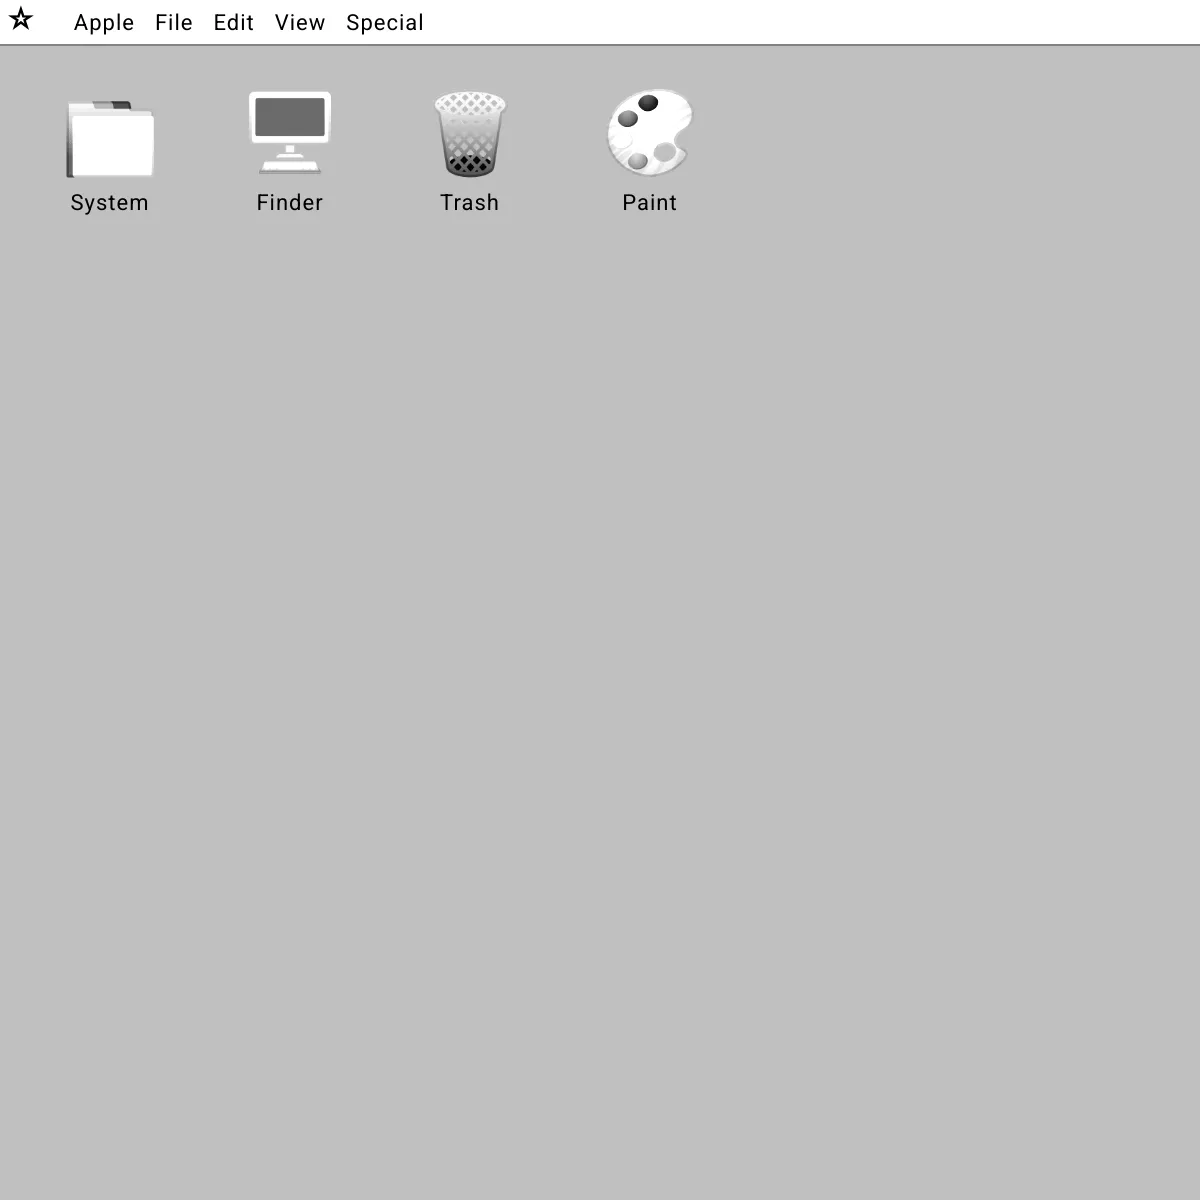Click the Paint label text
Screen dimensions: 1200x1200
pos(650,202)
